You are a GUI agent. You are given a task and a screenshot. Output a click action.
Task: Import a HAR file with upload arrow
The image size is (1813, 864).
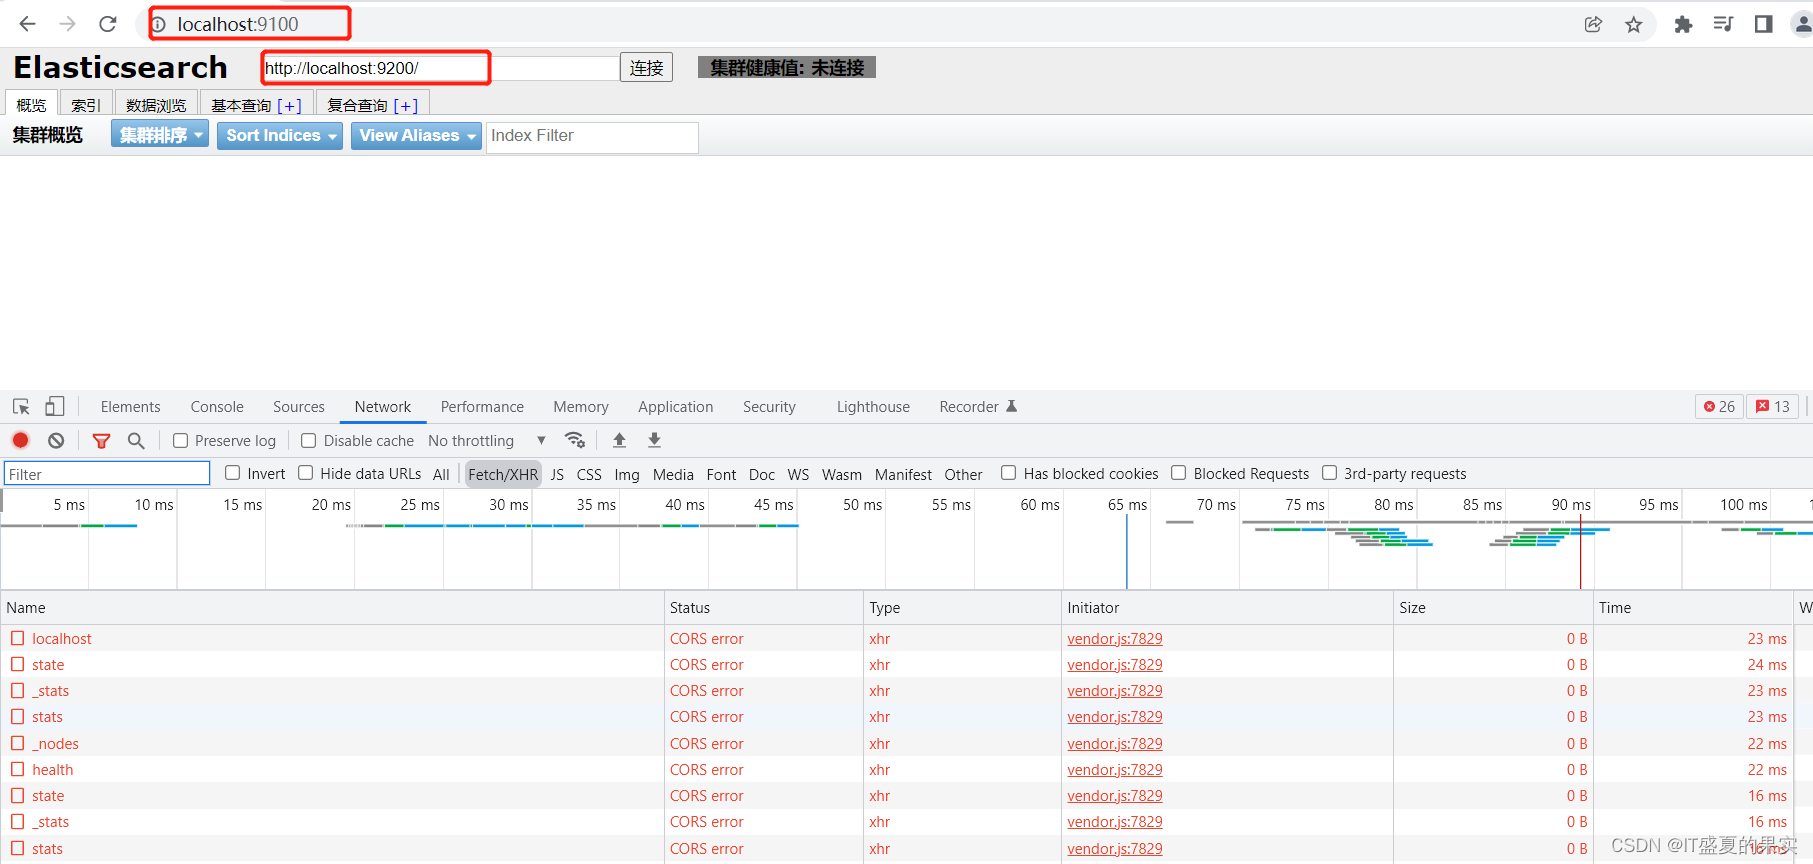point(620,440)
